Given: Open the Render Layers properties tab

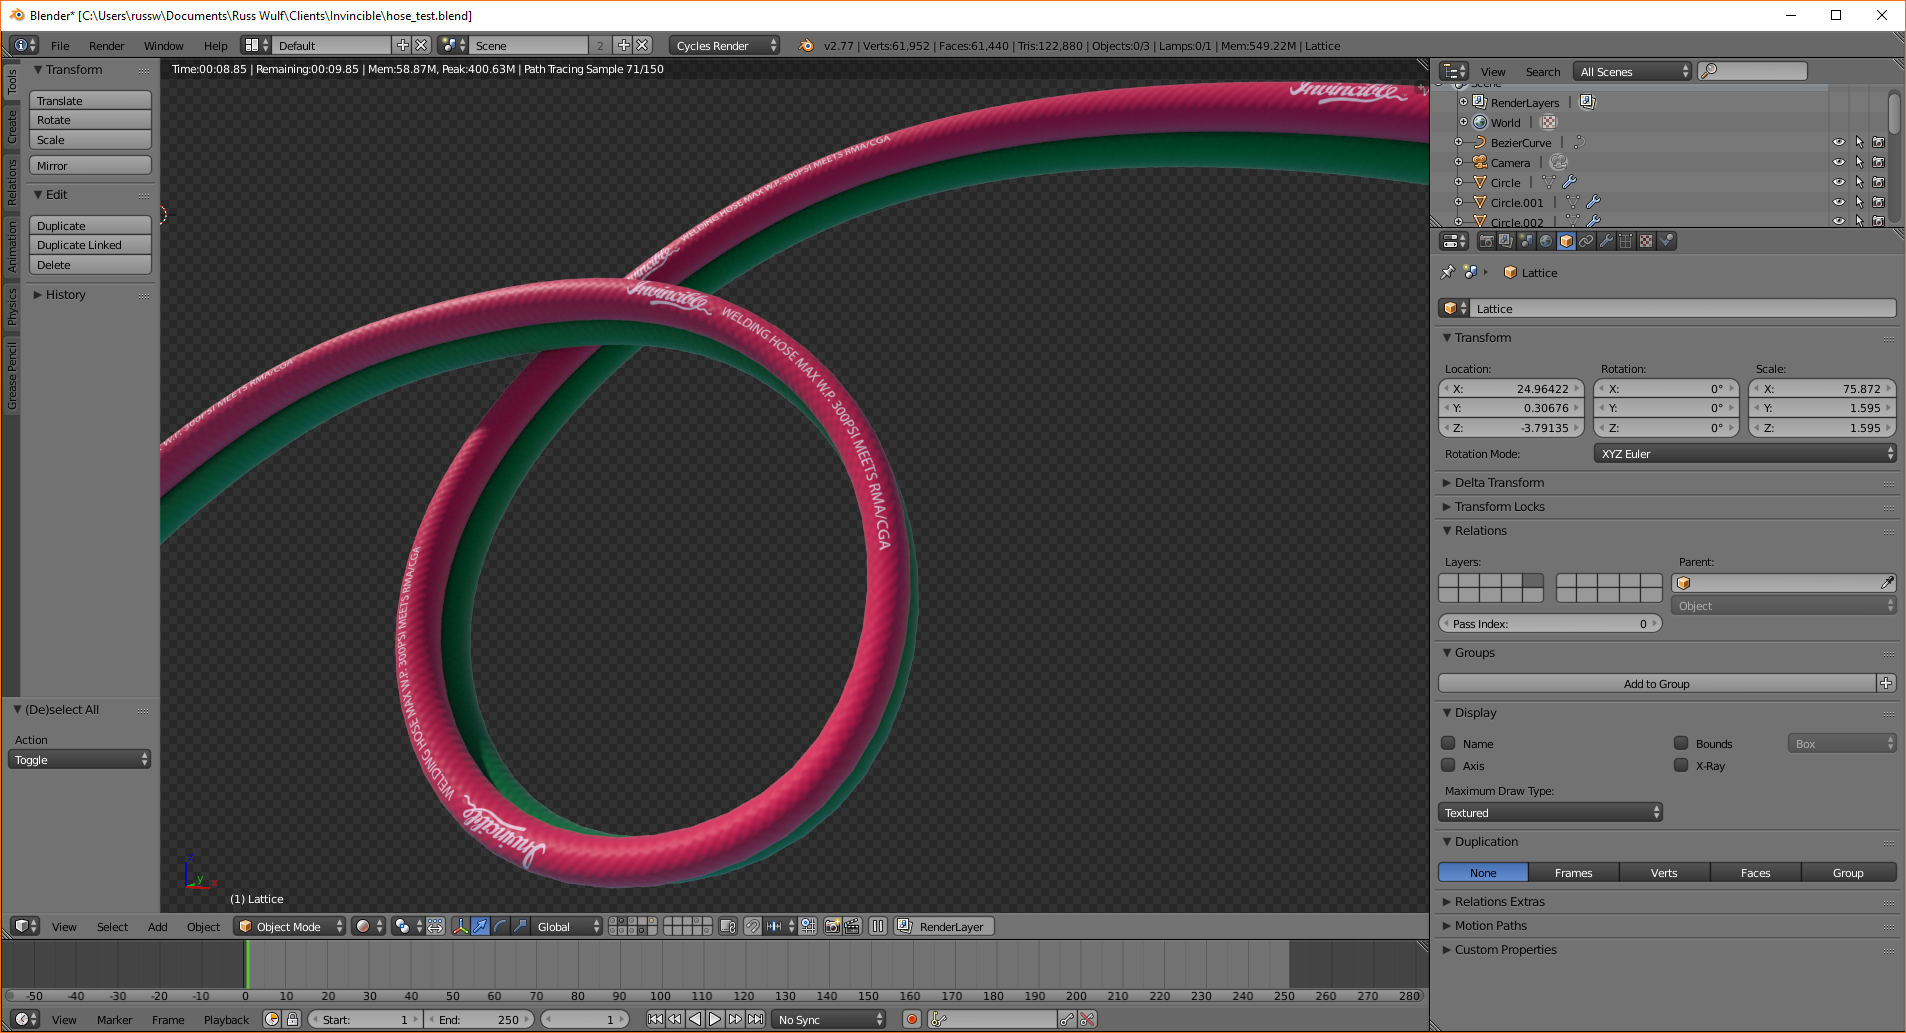Looking at the screenshot, I should click(1506, 241).
